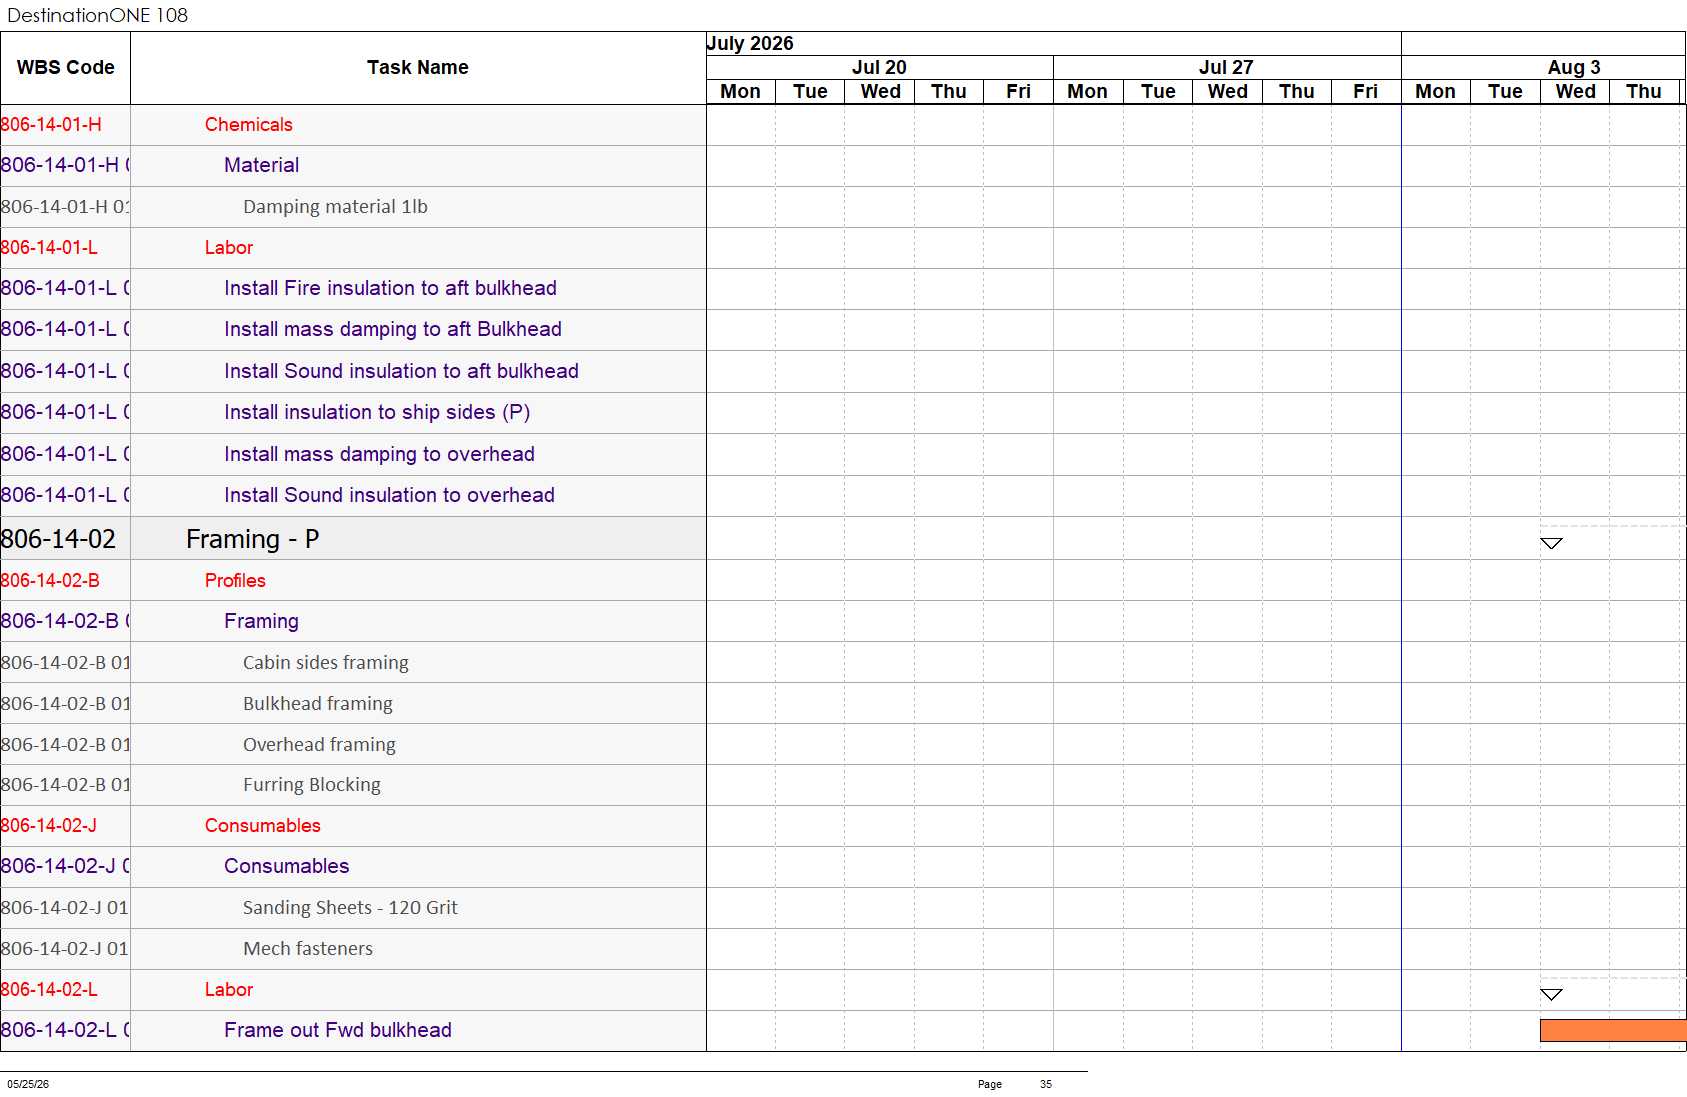Select Sanding Sheets - 120 Grit item
1687x1097 pixels.
pos(350,908)
